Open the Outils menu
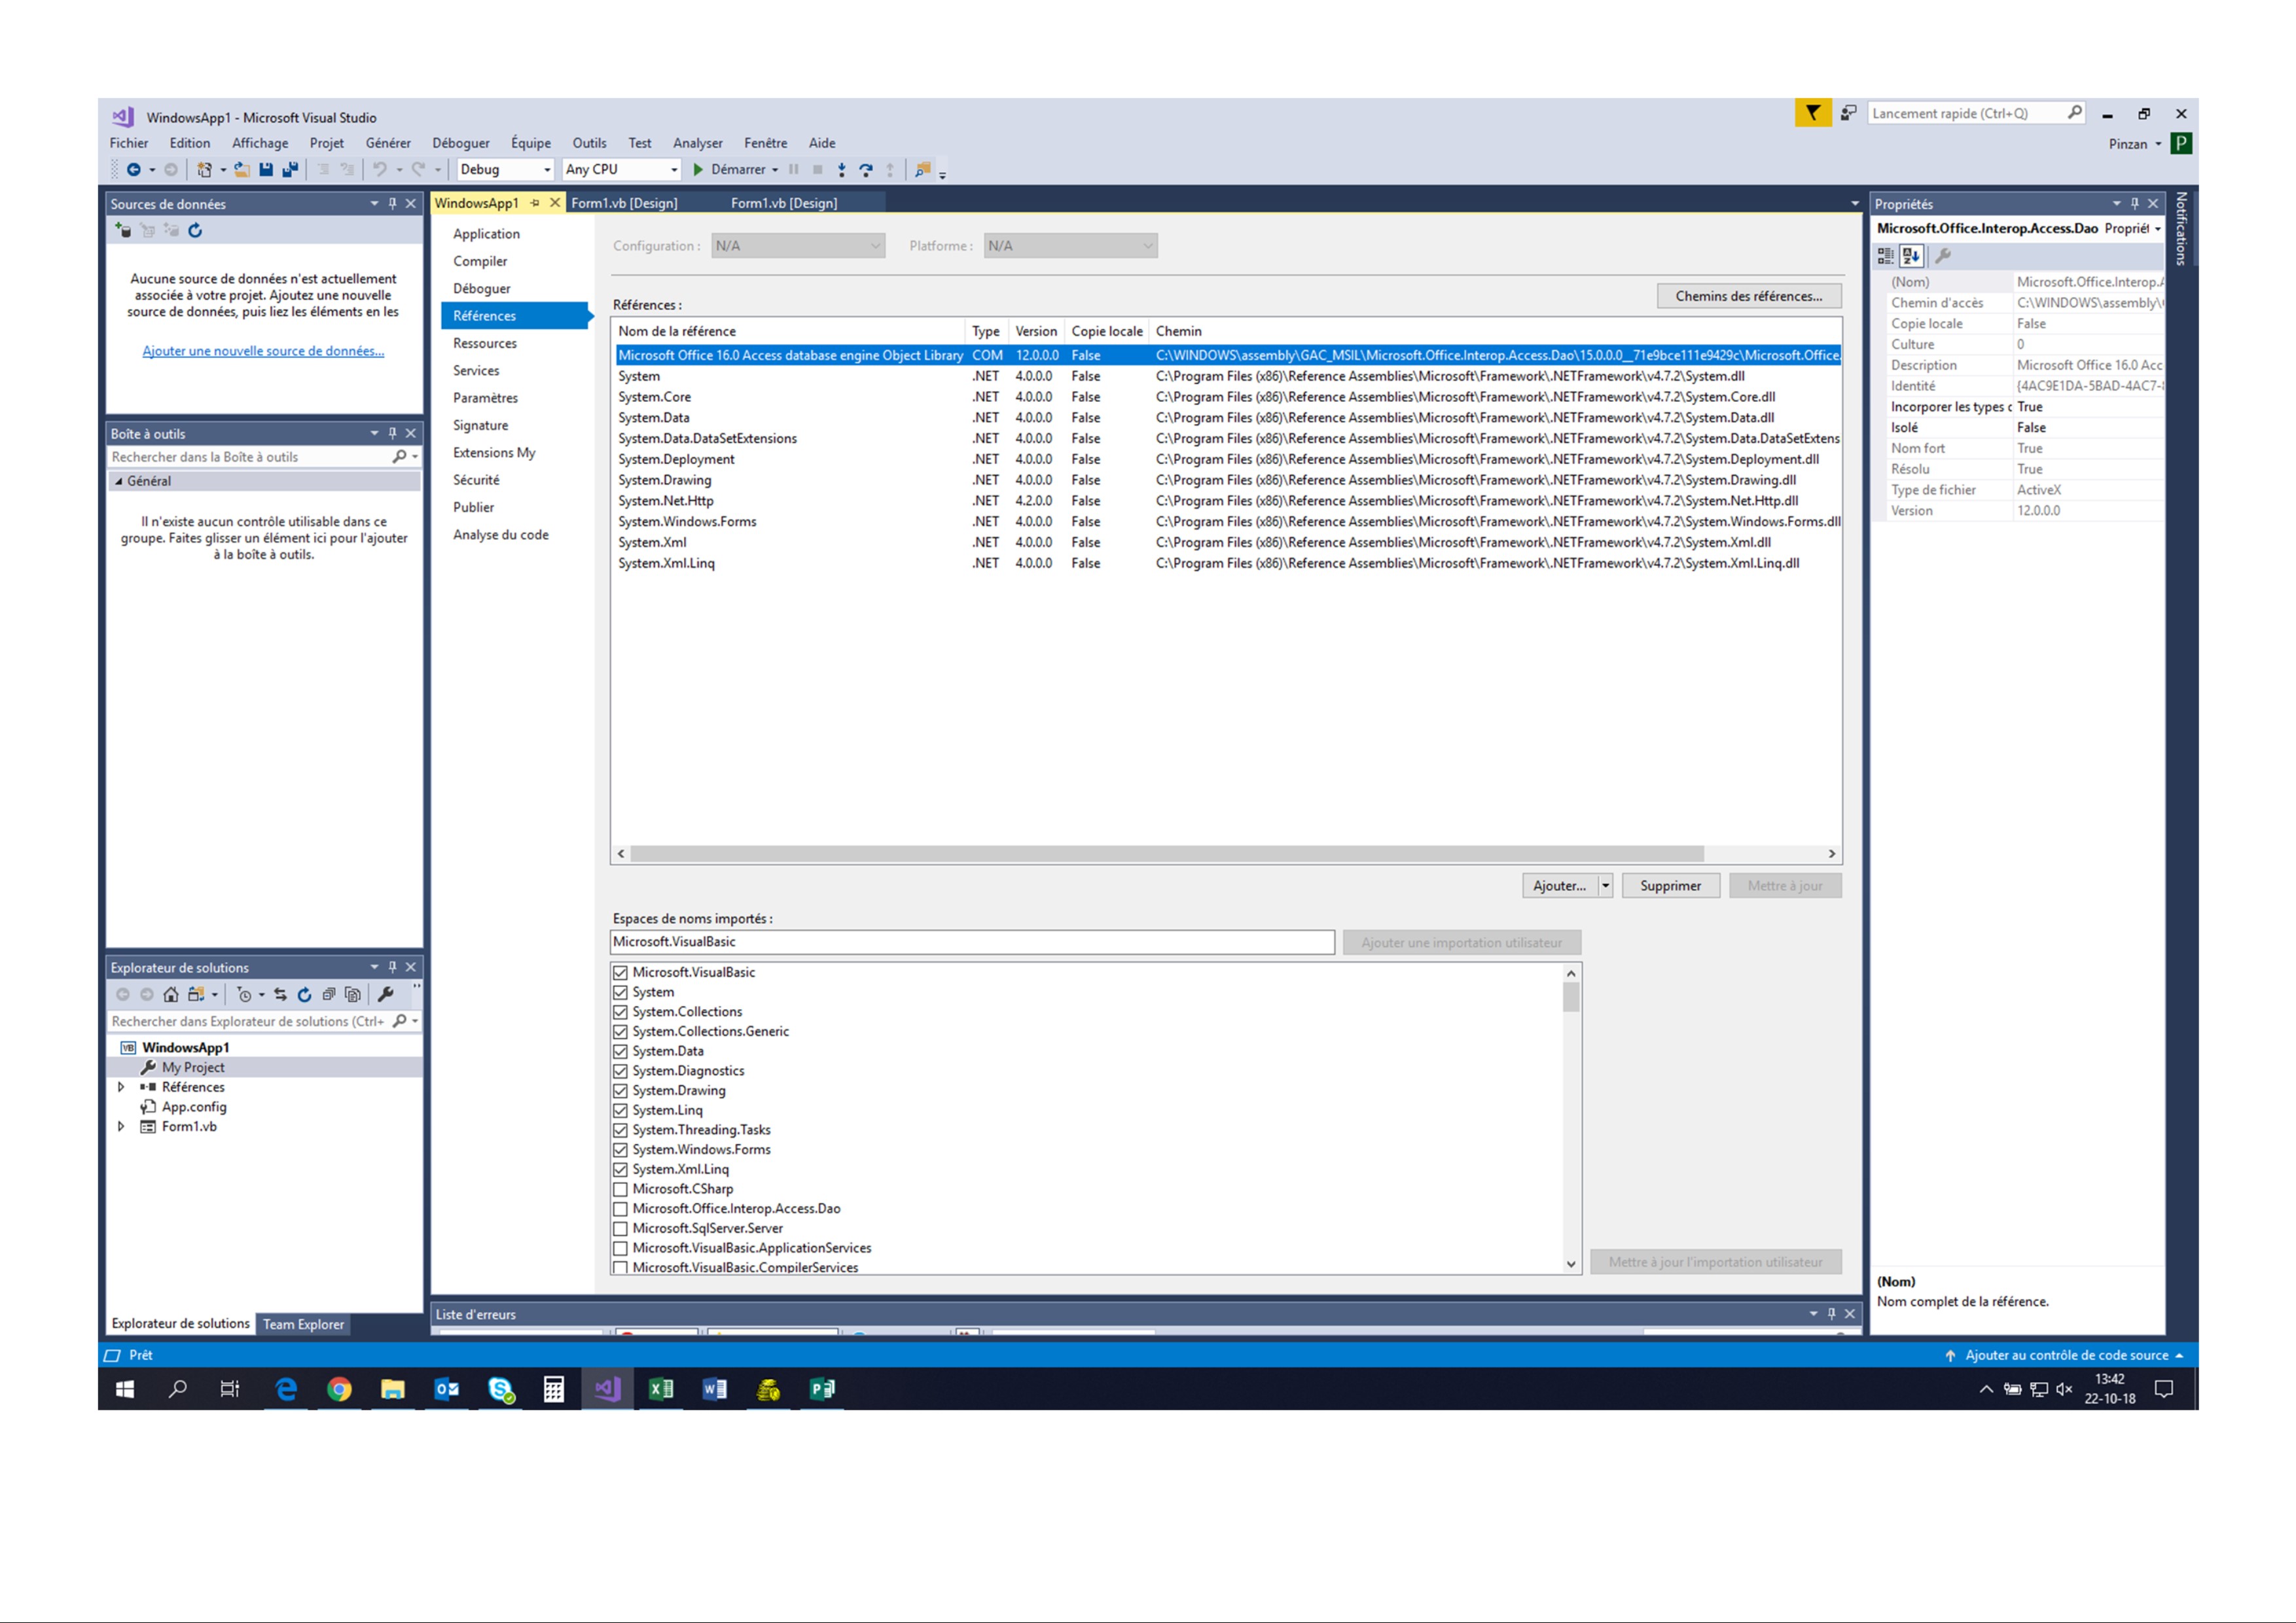Image resolution: width=2296 pixels, height=1623 pixels. click(589, 143)
